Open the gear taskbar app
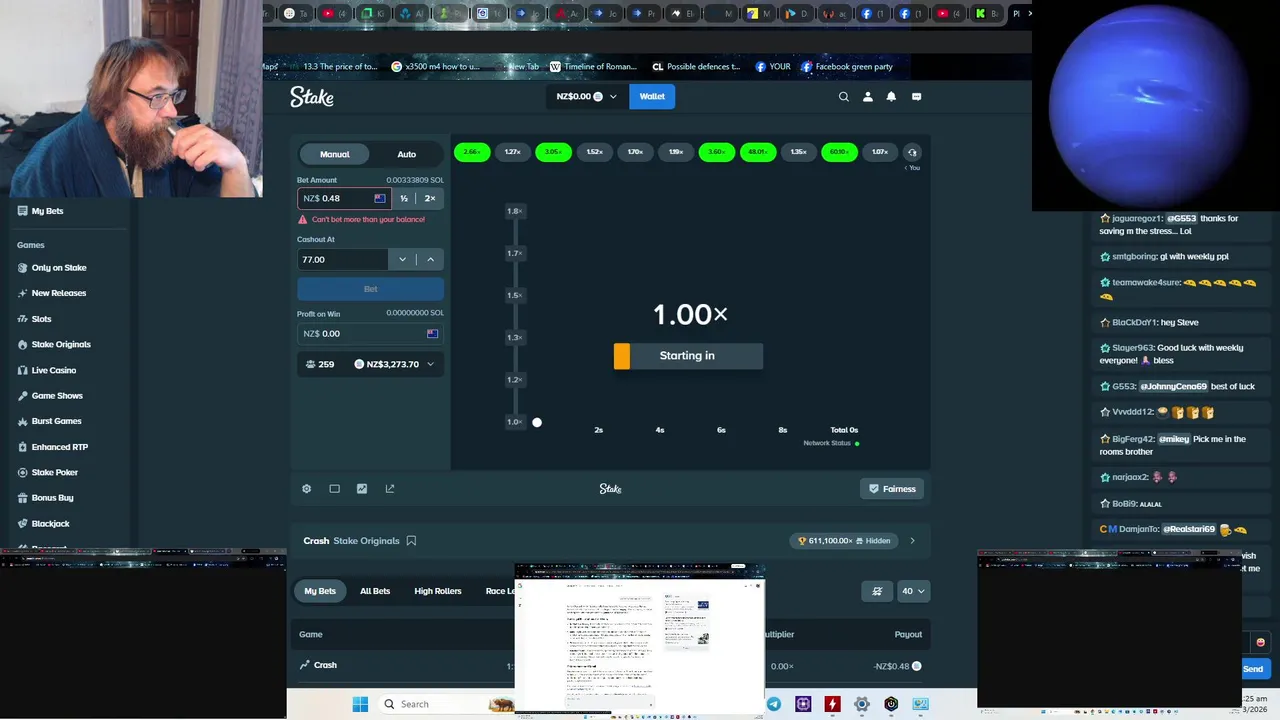The image size is (1280, 720). click(861, 704)
